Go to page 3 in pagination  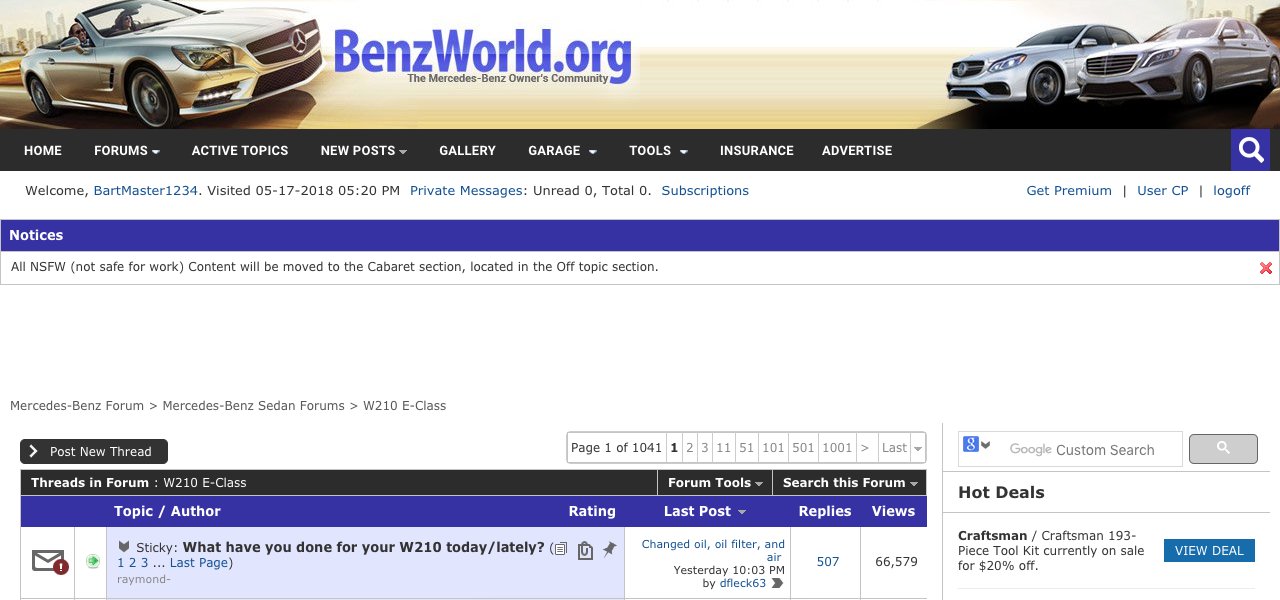click(x=704, y=447)
